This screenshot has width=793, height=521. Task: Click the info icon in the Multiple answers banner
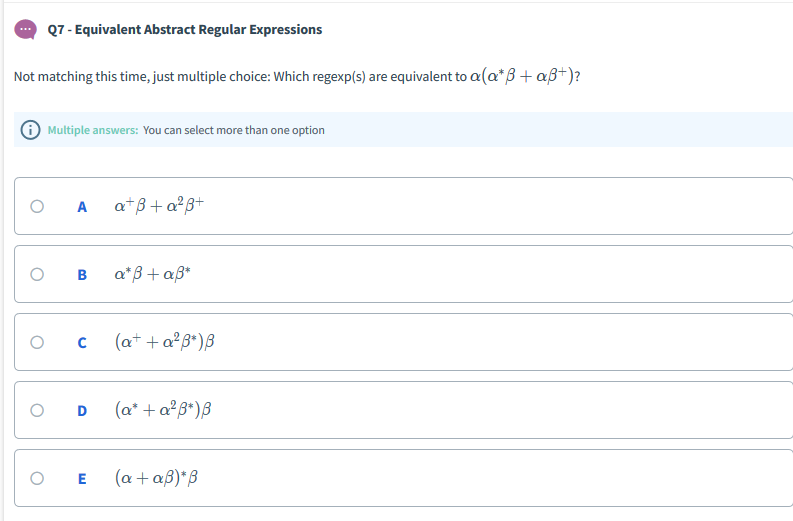[31, 130]
